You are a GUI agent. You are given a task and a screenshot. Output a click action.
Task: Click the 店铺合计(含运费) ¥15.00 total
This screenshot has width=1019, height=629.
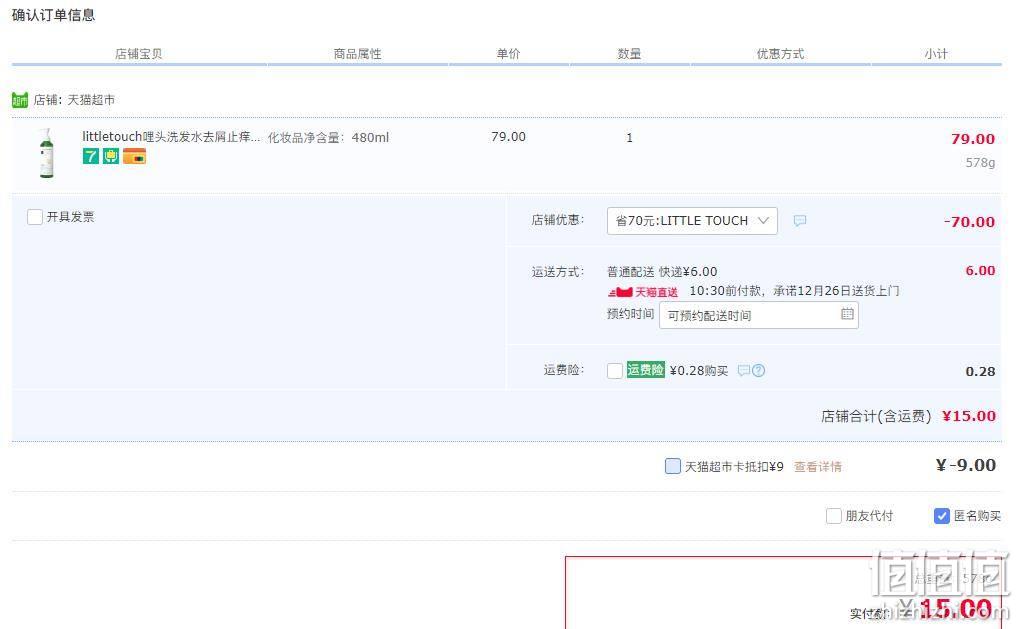click(908, 416)
